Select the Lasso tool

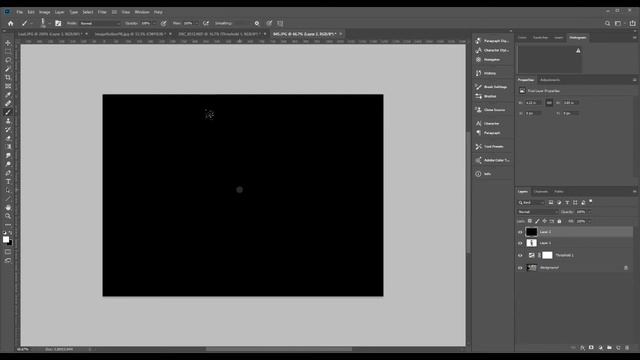[8, 60]
